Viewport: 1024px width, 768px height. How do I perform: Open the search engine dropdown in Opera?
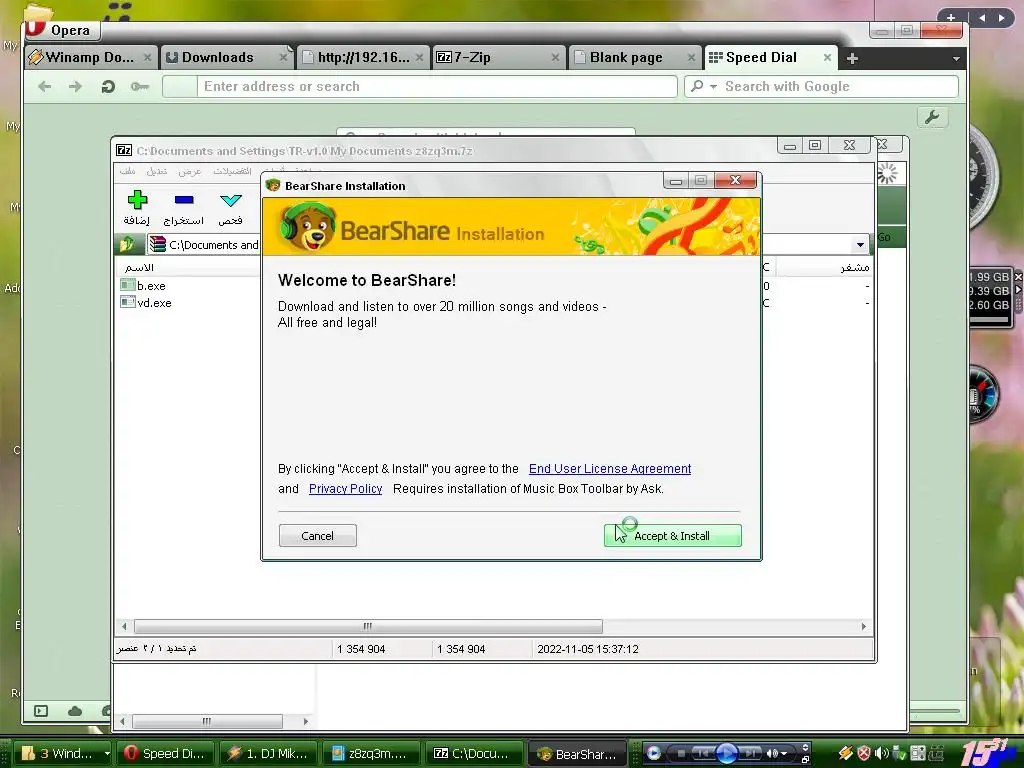click(x=713, y=86)
